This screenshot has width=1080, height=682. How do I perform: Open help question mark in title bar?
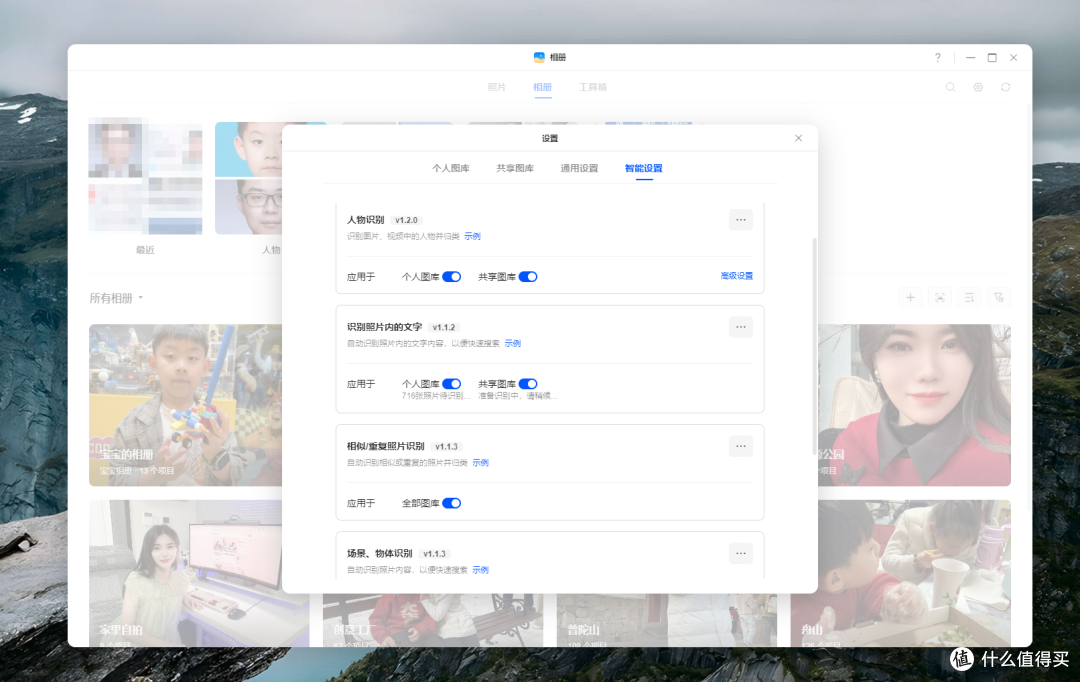[x=937, y=58]
